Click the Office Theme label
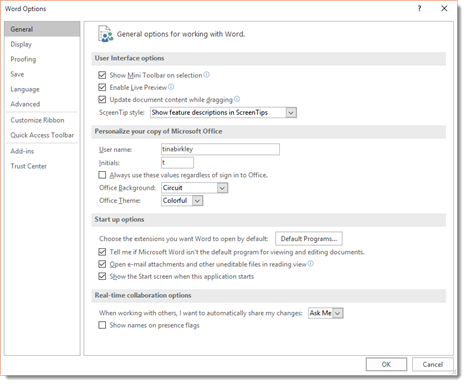This screenshot has width=466, height=384. pyautogui.click(x=120, y=201)
